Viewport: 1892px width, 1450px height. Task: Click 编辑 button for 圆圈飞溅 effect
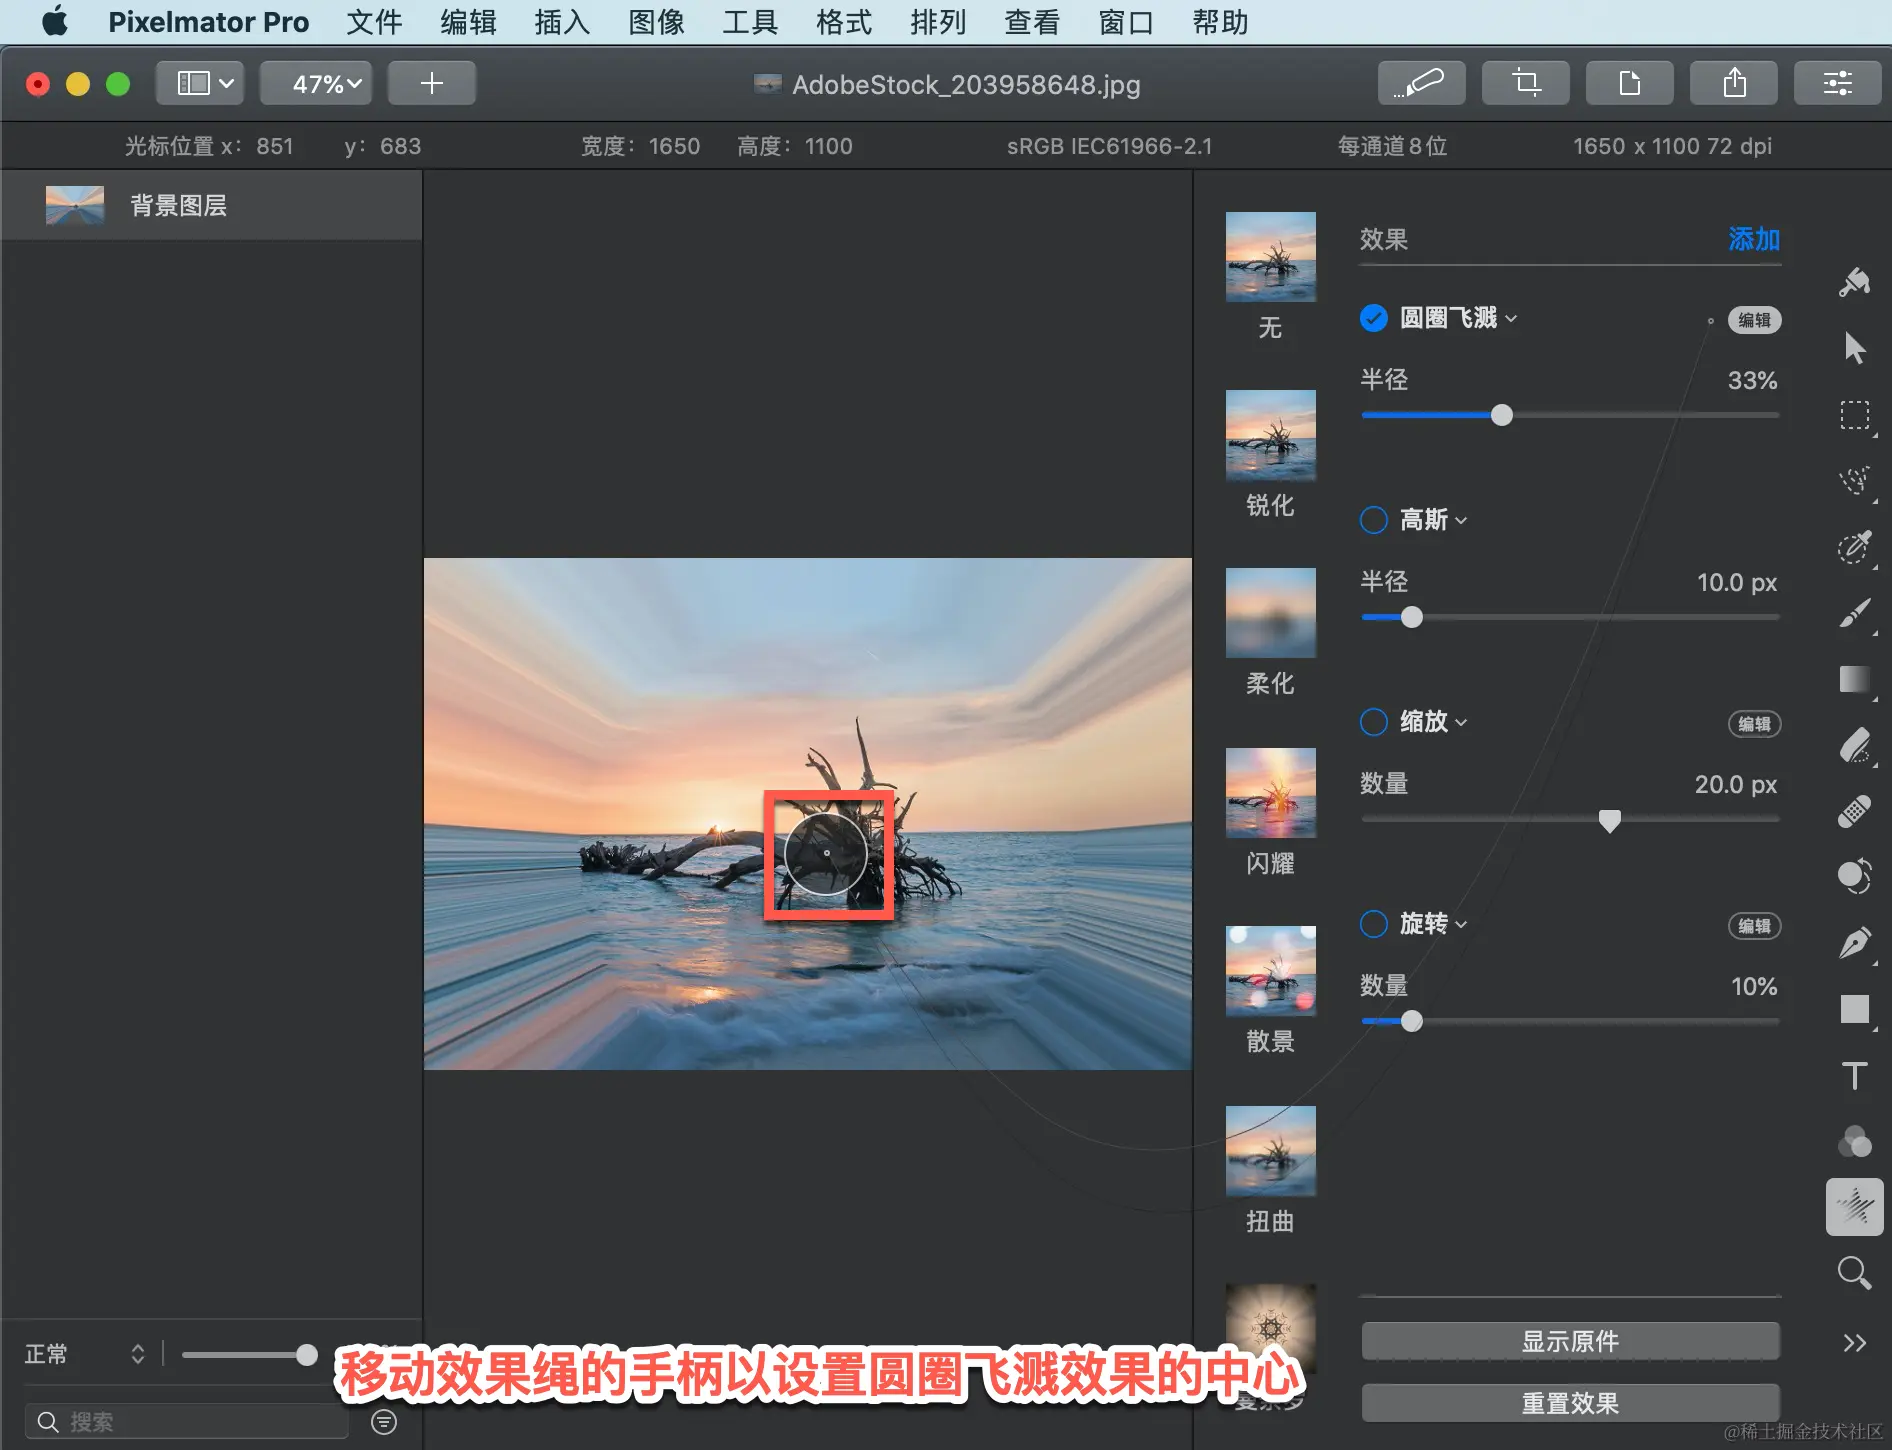[1755, 320]
